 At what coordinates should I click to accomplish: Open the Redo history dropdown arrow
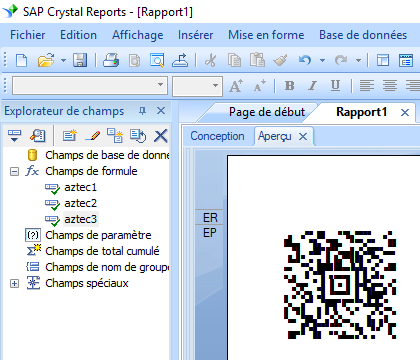tap(358, 61)
